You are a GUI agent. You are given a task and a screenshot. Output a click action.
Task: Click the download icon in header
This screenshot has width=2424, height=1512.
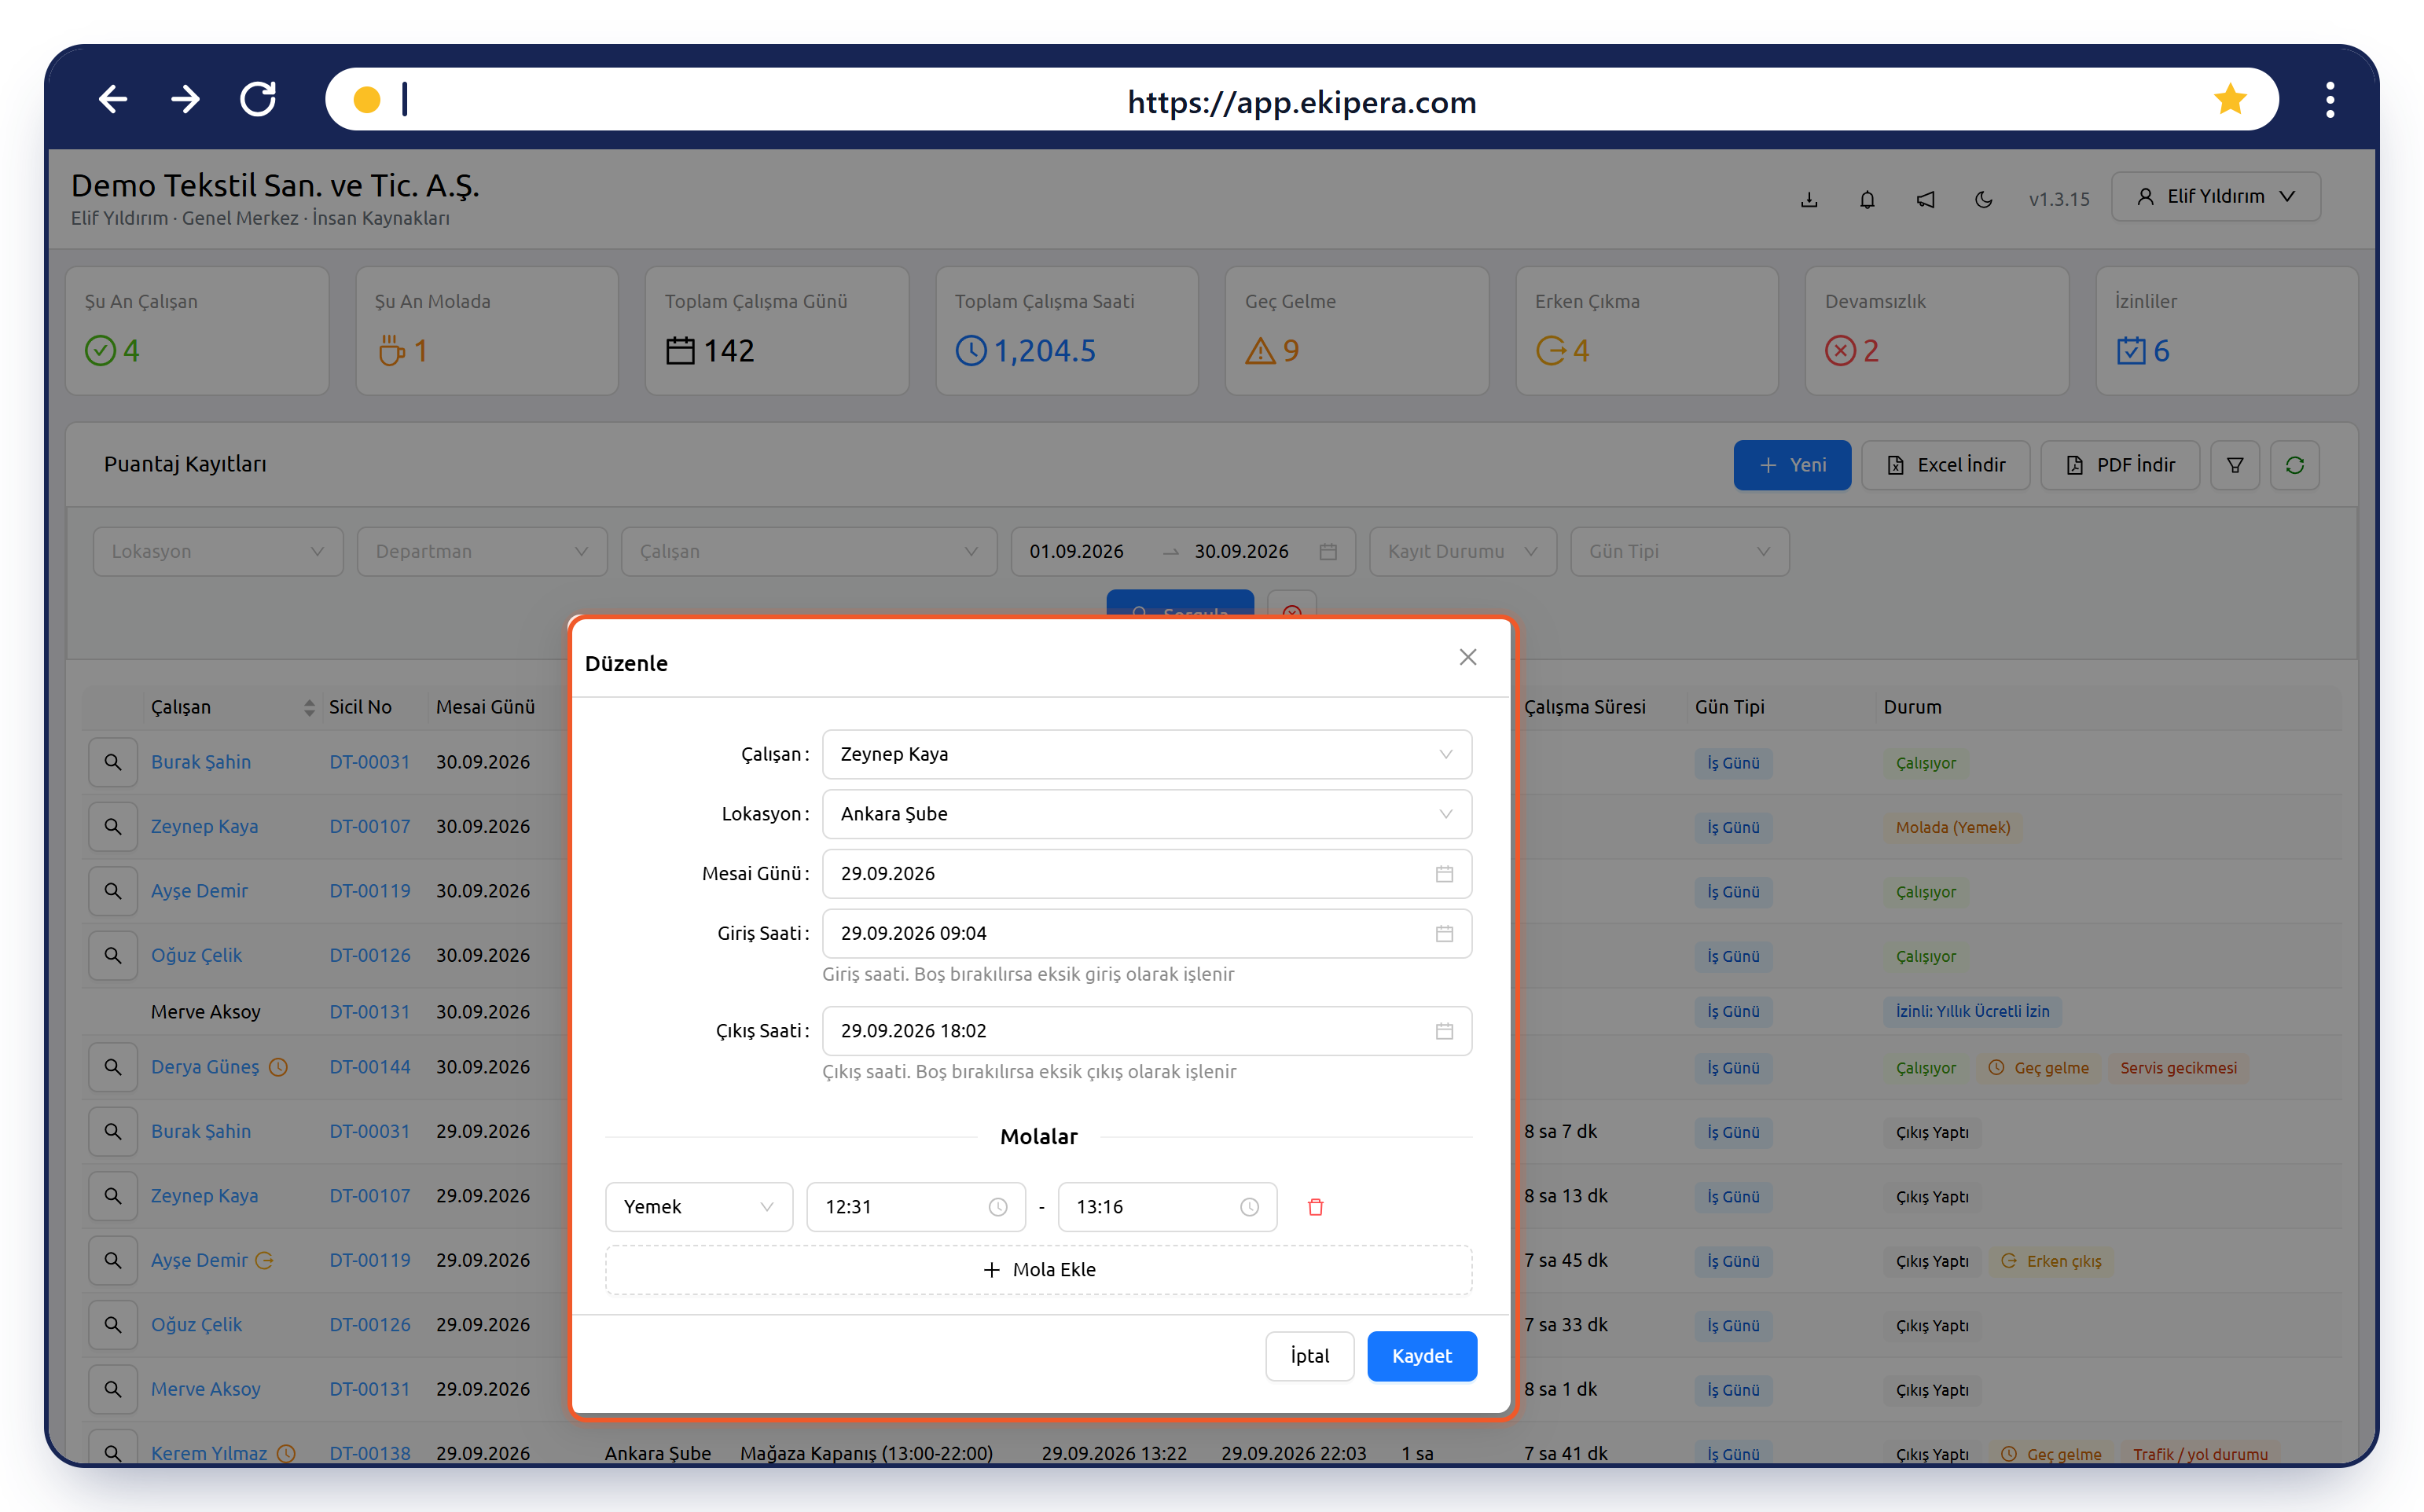click(x=1809, y=199)
